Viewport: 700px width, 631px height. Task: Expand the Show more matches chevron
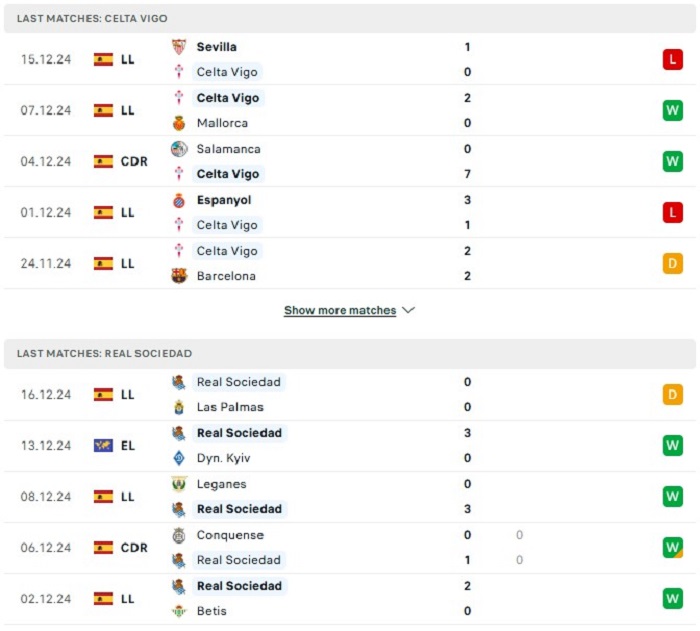pos(408,310)
